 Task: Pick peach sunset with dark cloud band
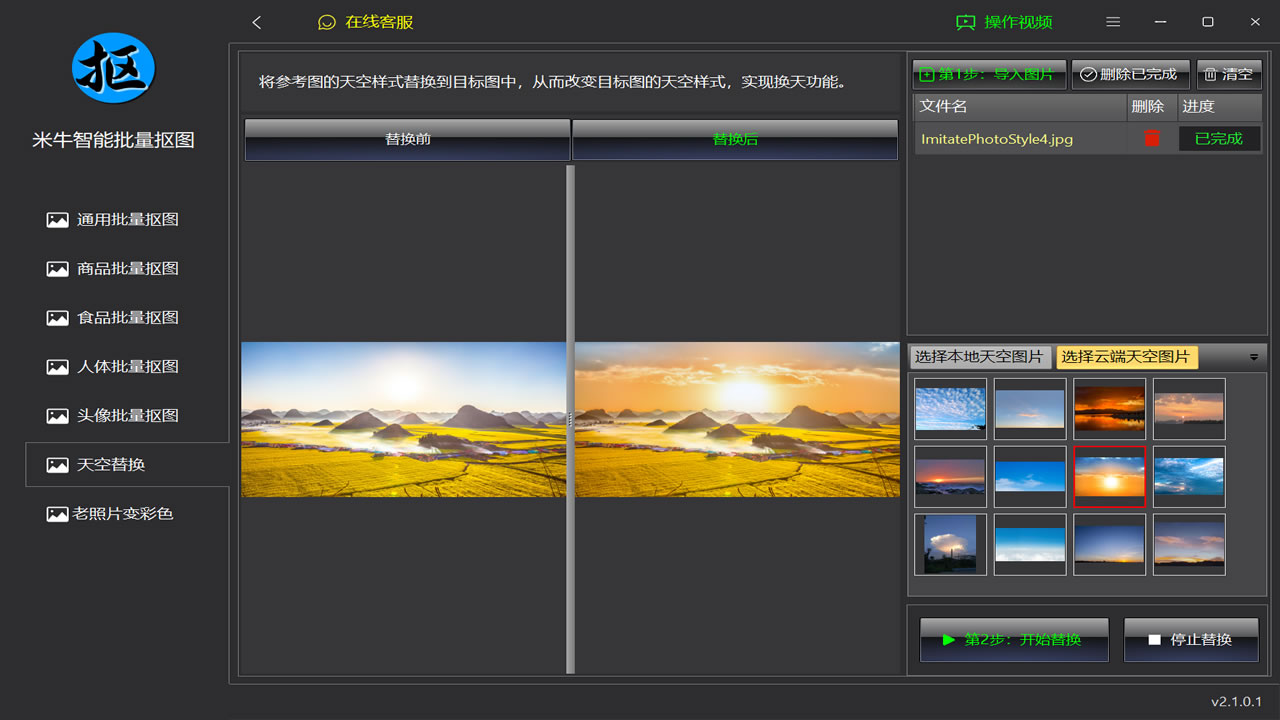(1189, 409)
